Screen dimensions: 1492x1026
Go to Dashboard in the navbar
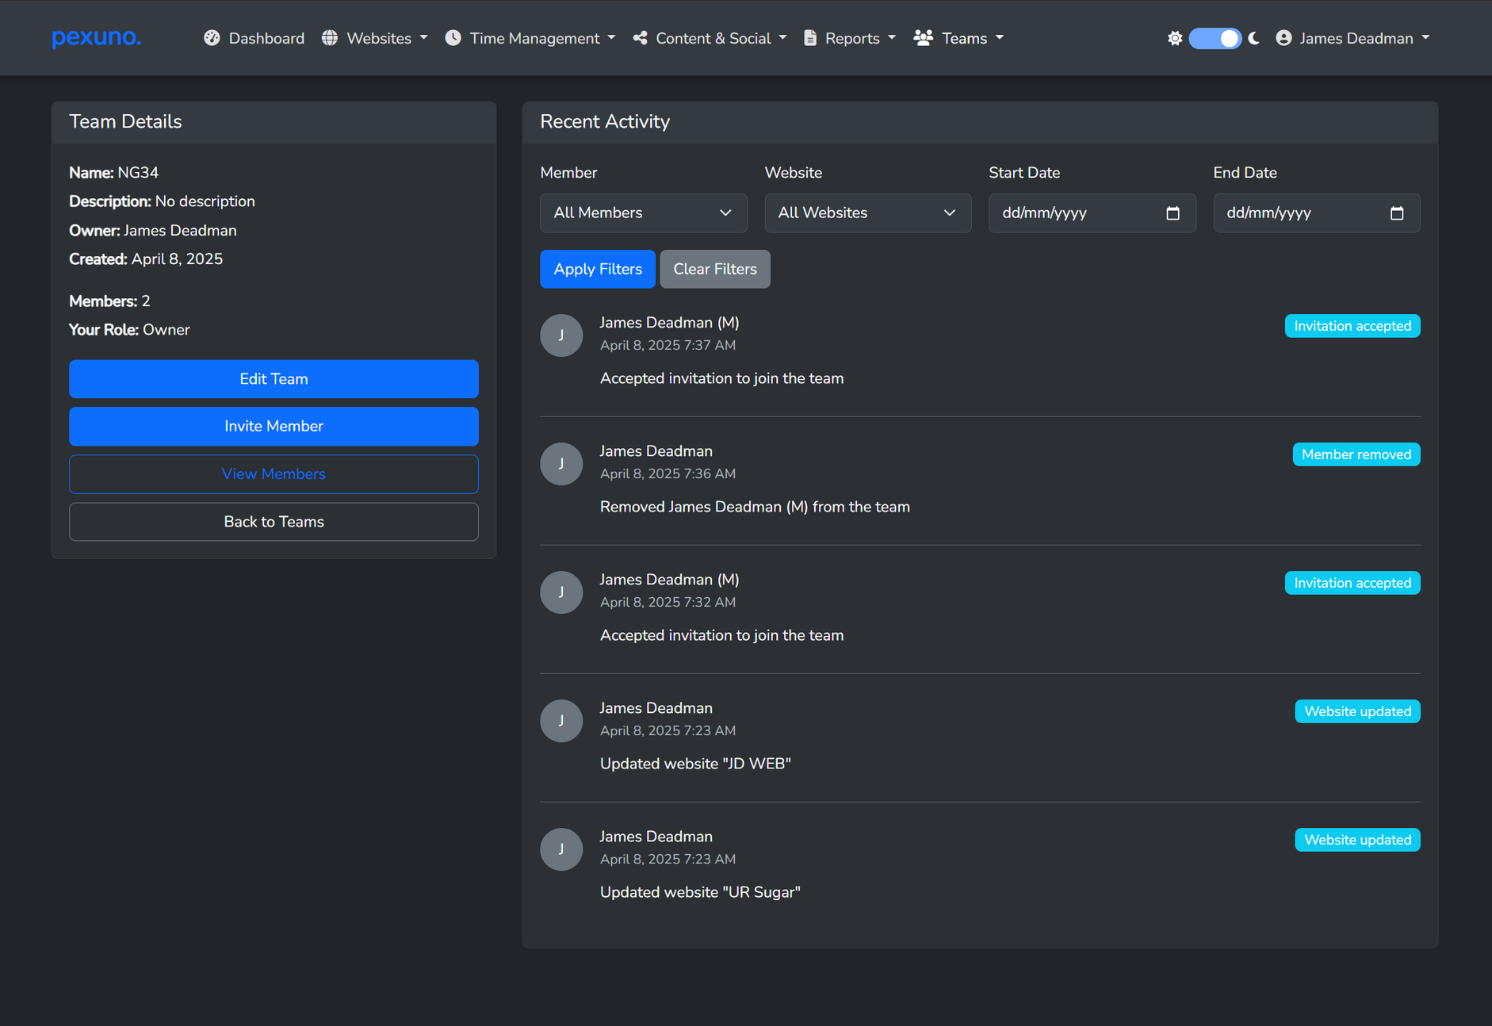pos(254,38)
